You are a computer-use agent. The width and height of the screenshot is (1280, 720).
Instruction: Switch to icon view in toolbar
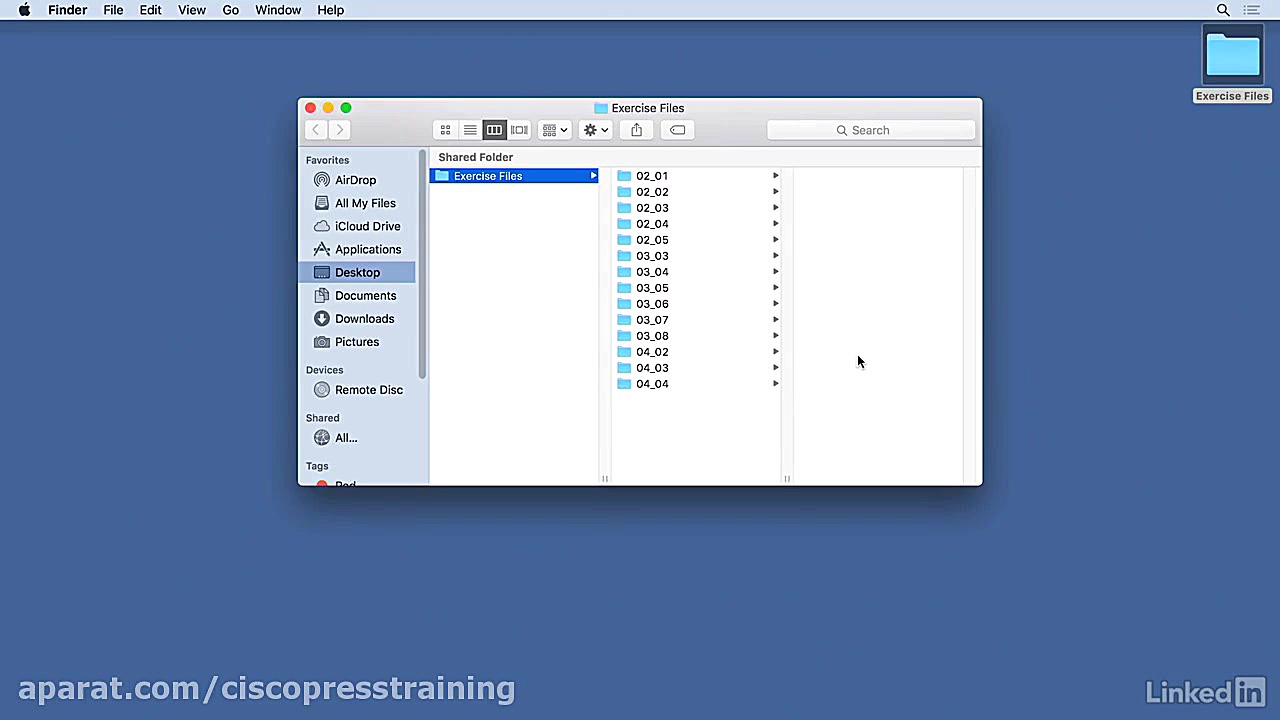[x=445, y=130]
